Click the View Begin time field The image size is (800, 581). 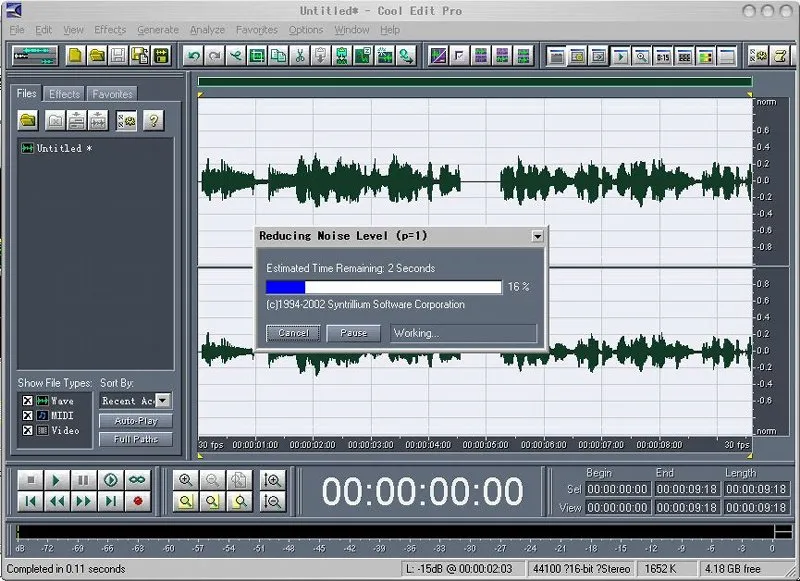tap(617, 508)
